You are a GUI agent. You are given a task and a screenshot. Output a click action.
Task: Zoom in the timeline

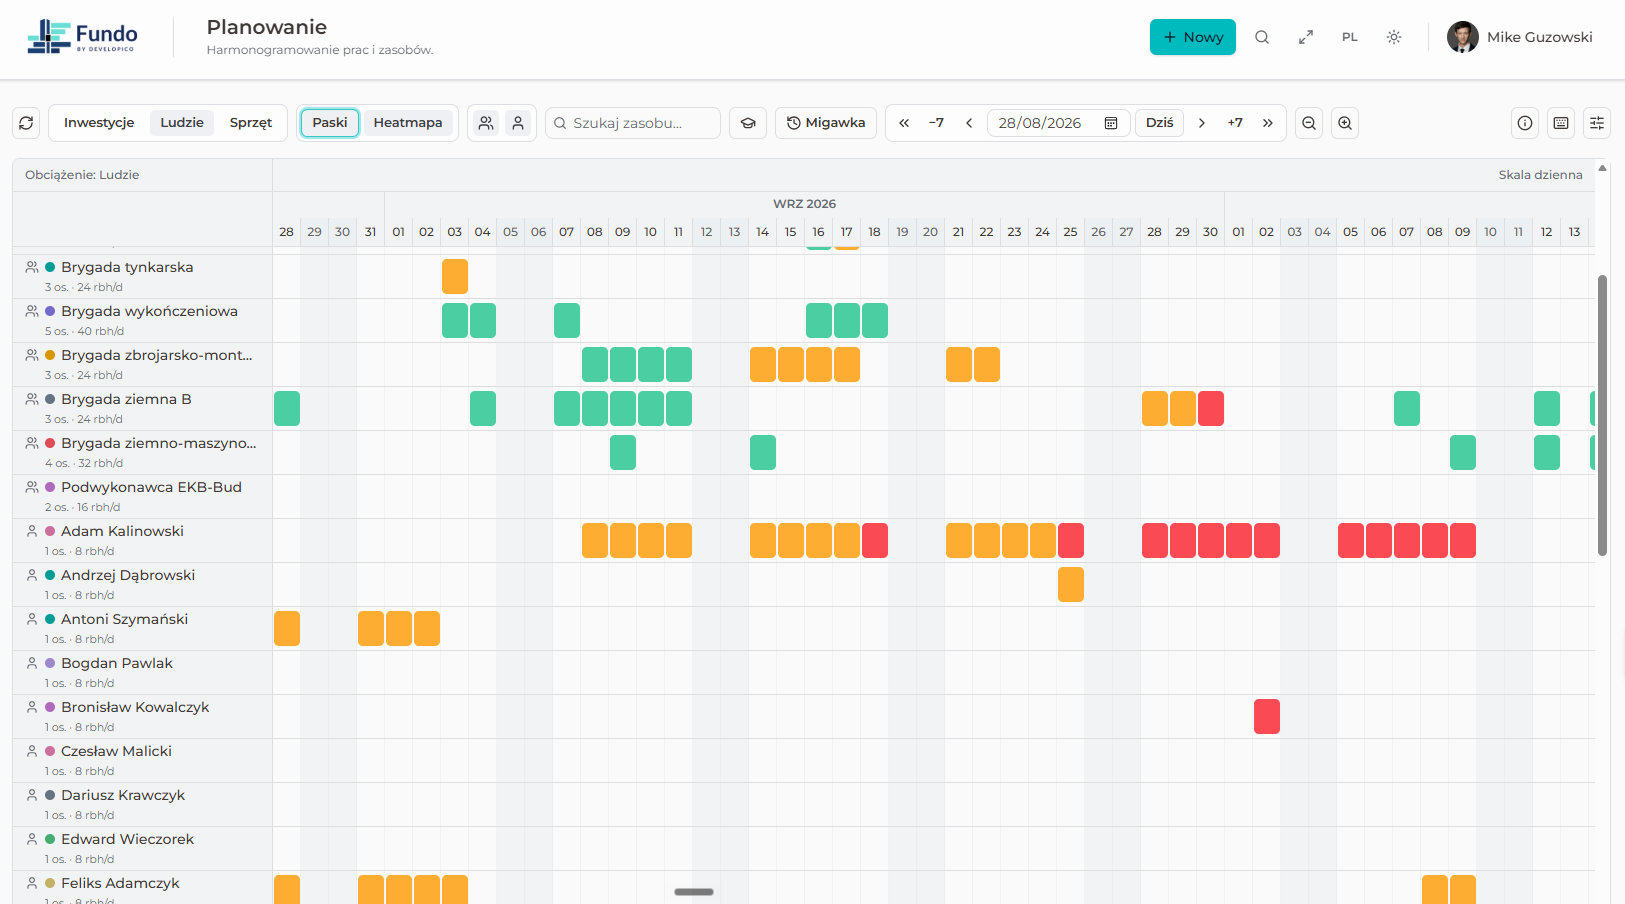pyautogui.click(x=1345, y=123)
